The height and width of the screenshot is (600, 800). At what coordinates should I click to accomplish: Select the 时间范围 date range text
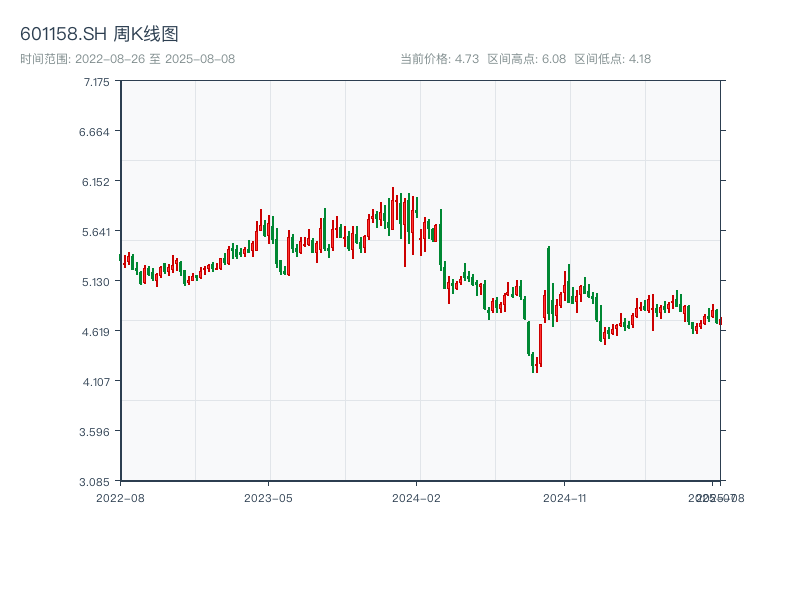(x=127, y=59)
